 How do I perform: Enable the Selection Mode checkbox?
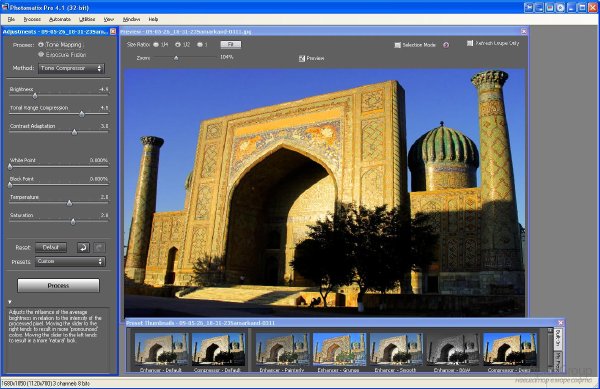(398, 45)
